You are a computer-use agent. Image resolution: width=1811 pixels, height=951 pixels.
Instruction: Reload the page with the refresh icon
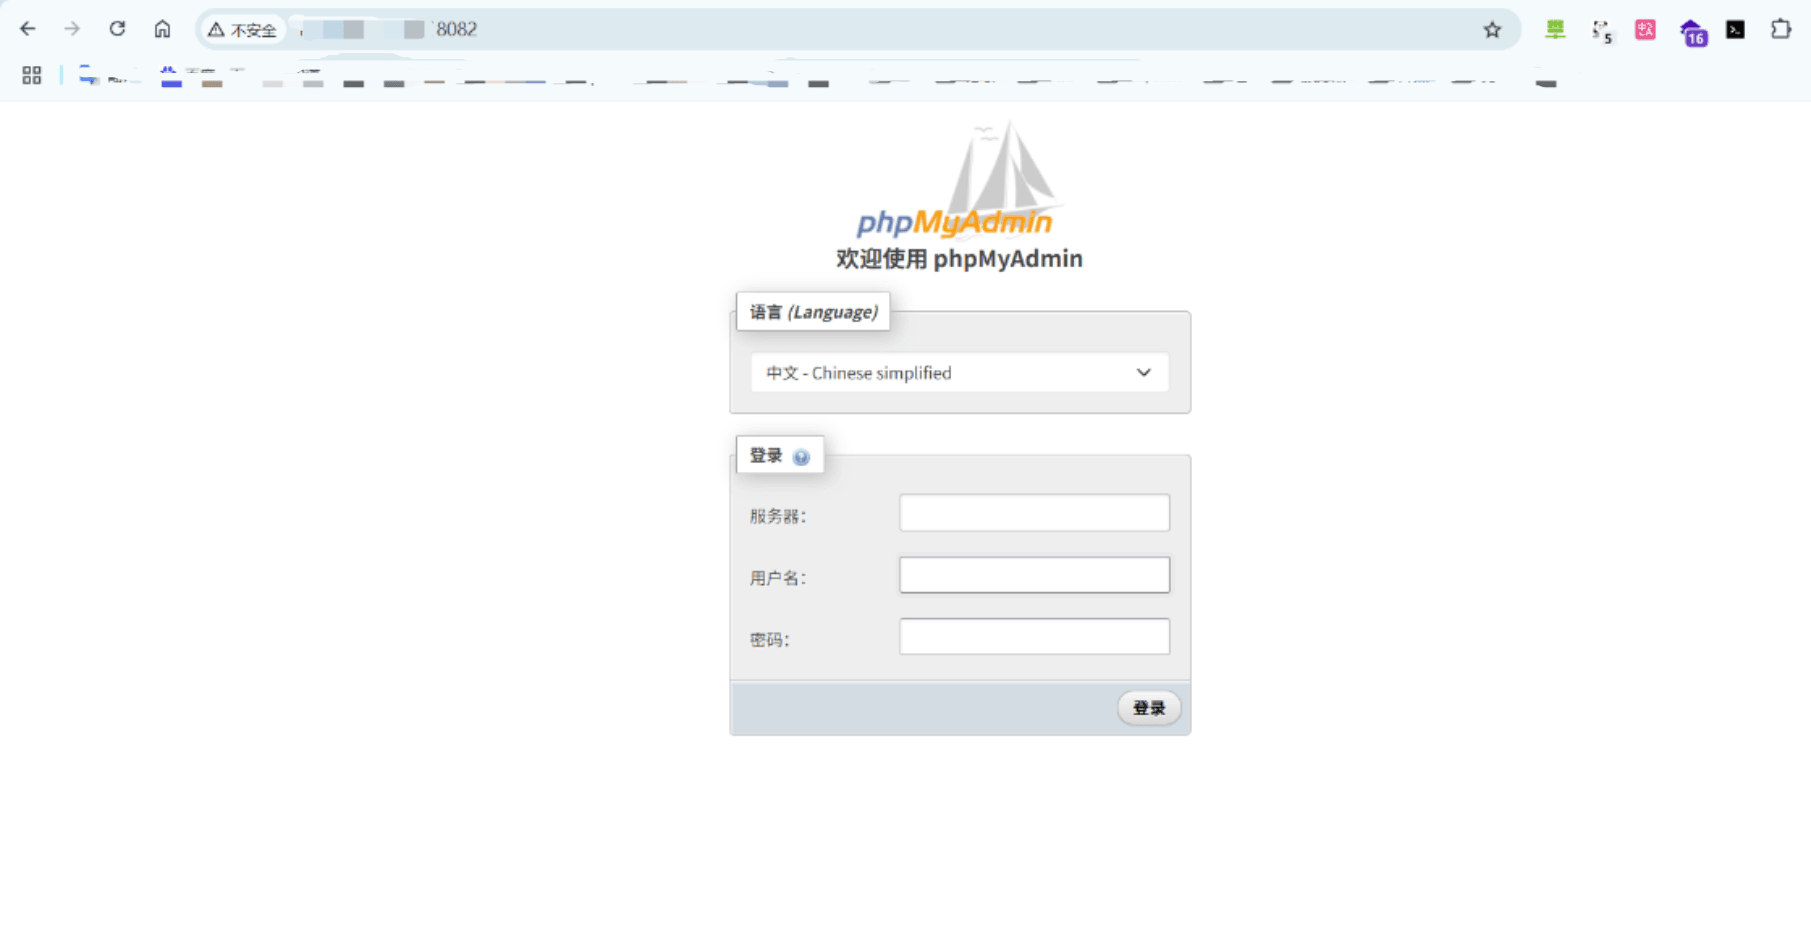coord(117,29)
